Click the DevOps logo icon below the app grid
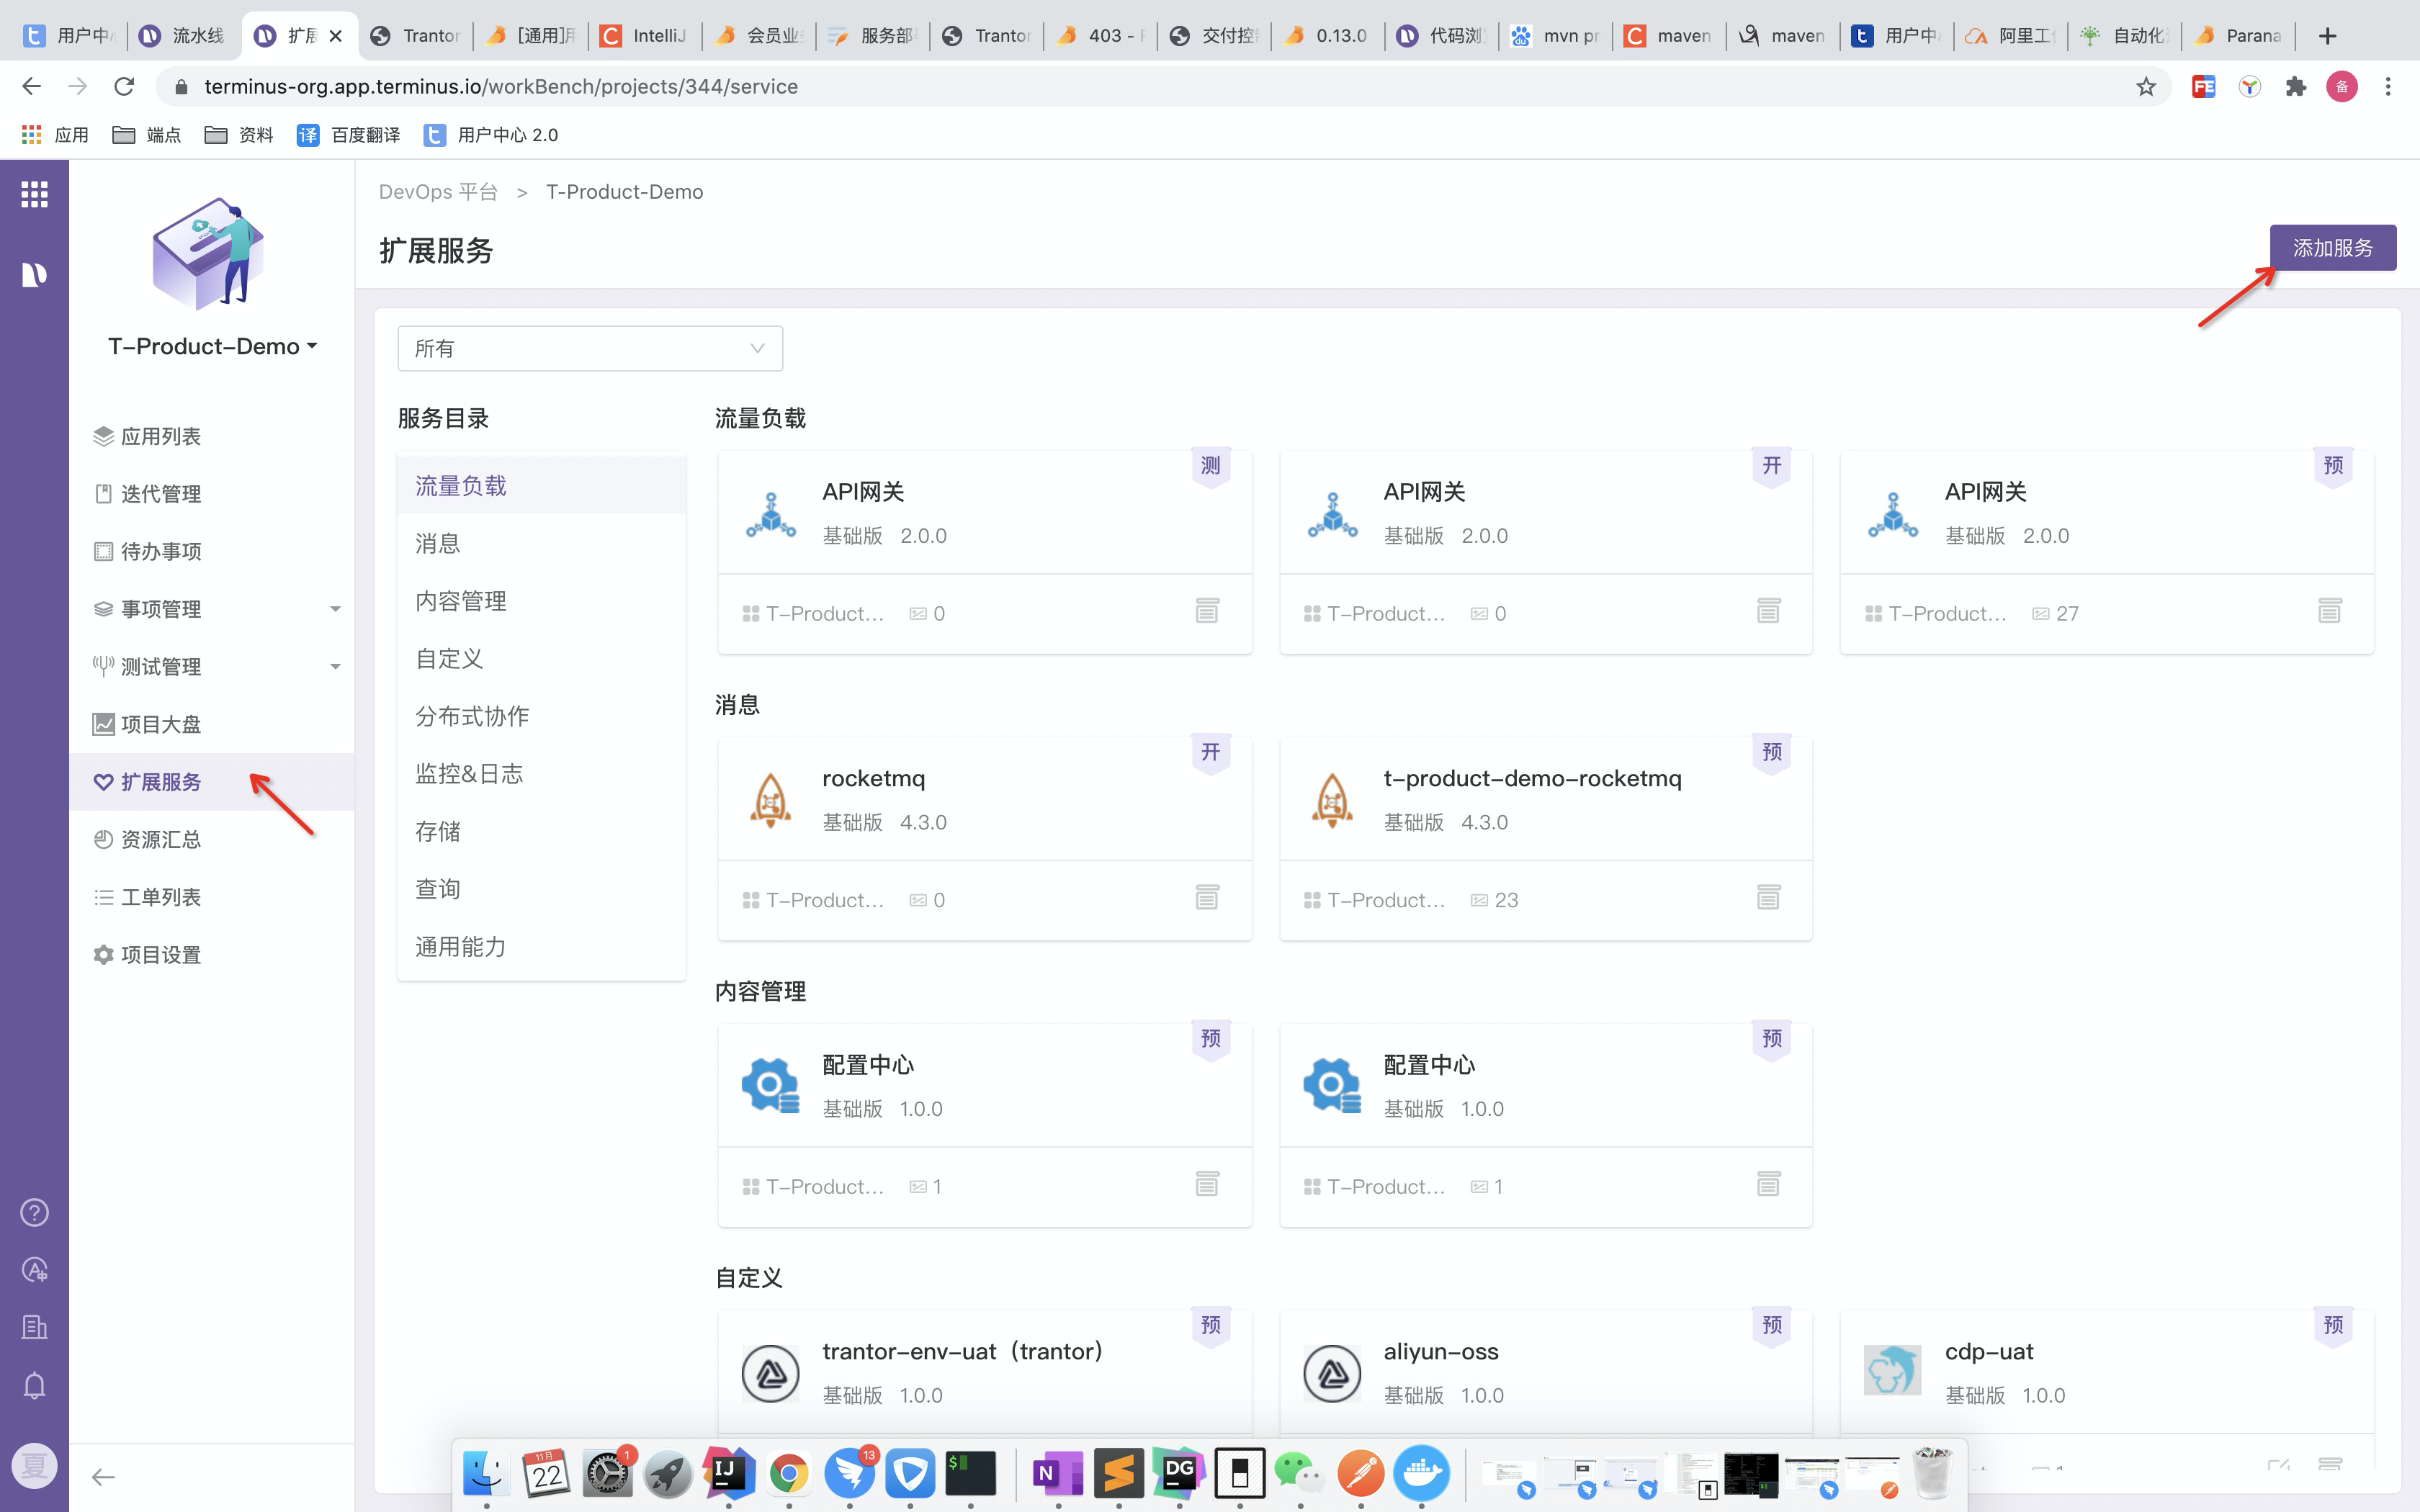The height and width of the screenshot is (1512, 2420). [x=34, y=274]
